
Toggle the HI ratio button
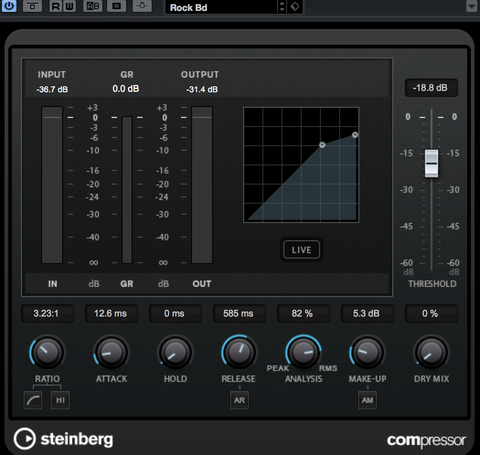tap(60, 400)
